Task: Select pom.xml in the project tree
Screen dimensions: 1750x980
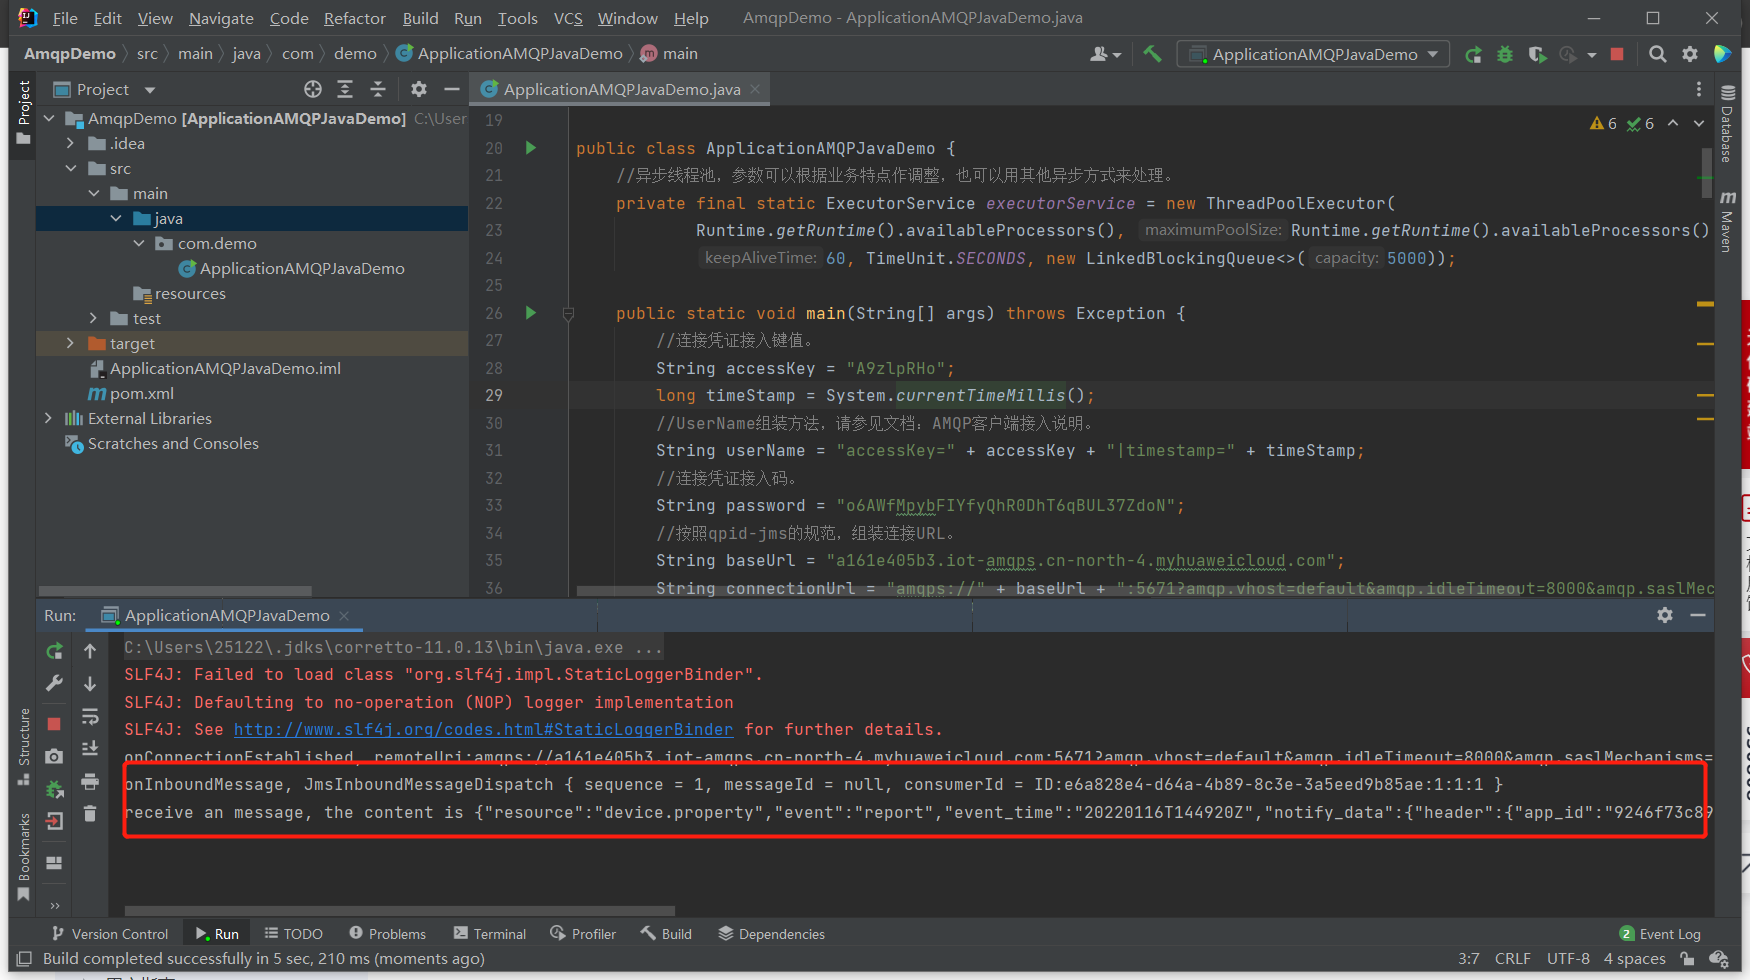Action: click(141, 393)
